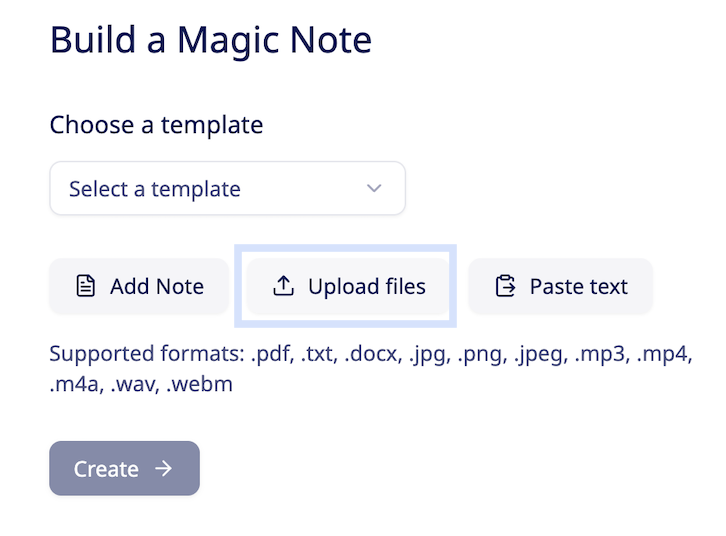This screenshot has height=536, width=726.
Task: Expand the template dropdown chevron
Action: click(374, 188)
